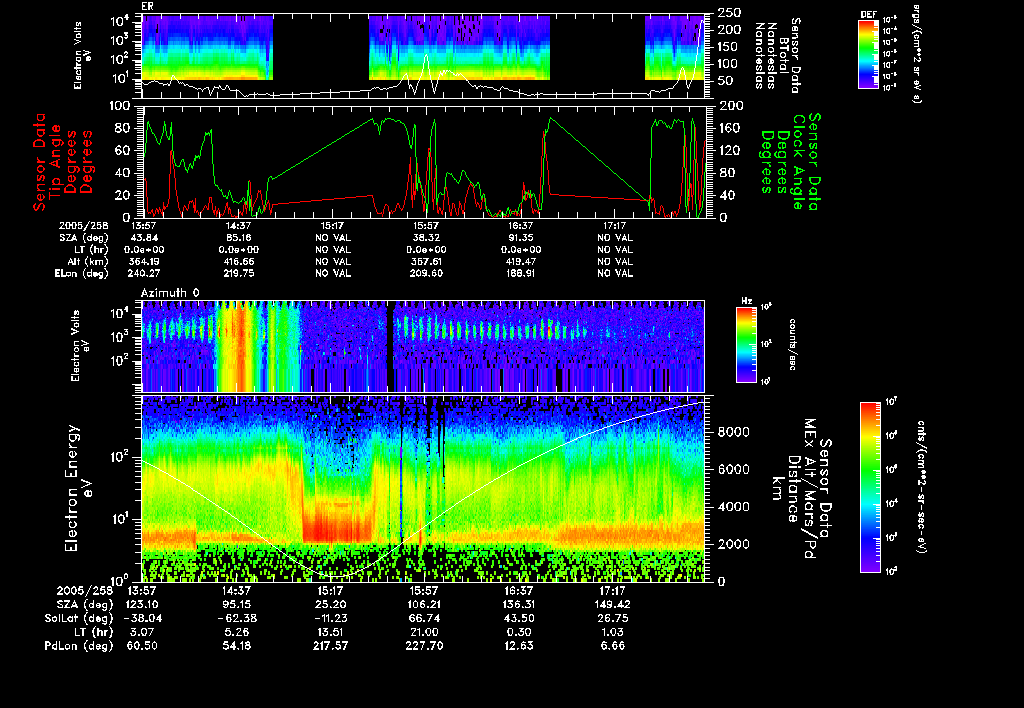Viewport: 1024px width, 708px height.
Task: Click the 17:17 time tick below the electron energy plot
Action: coord(610,591)
